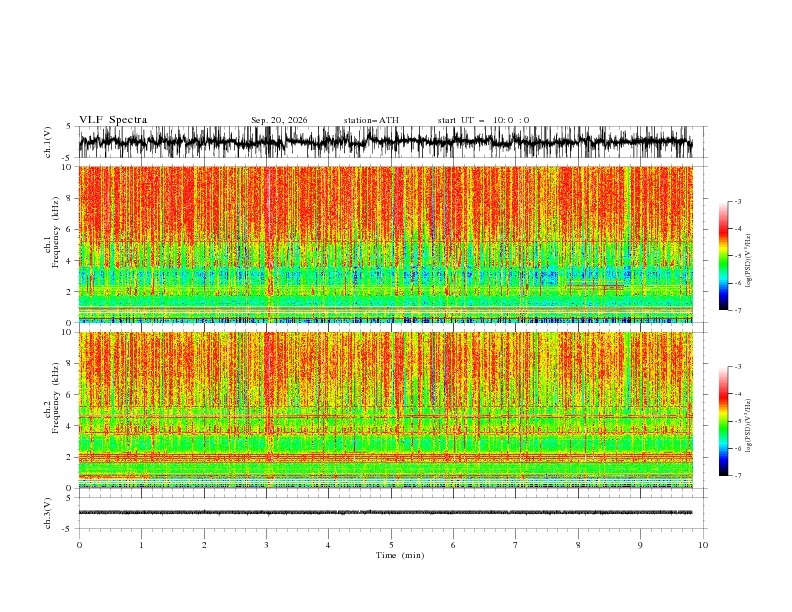This screenshot has height=612, width=792.
Task: Click the Sep. 20, 2026 date label
Action: 279,120
